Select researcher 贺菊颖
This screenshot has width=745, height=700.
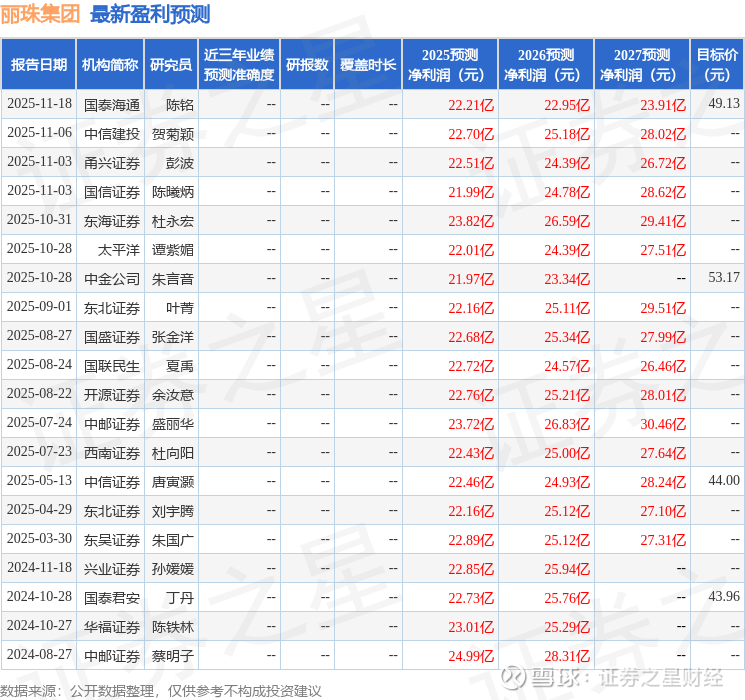172,134
